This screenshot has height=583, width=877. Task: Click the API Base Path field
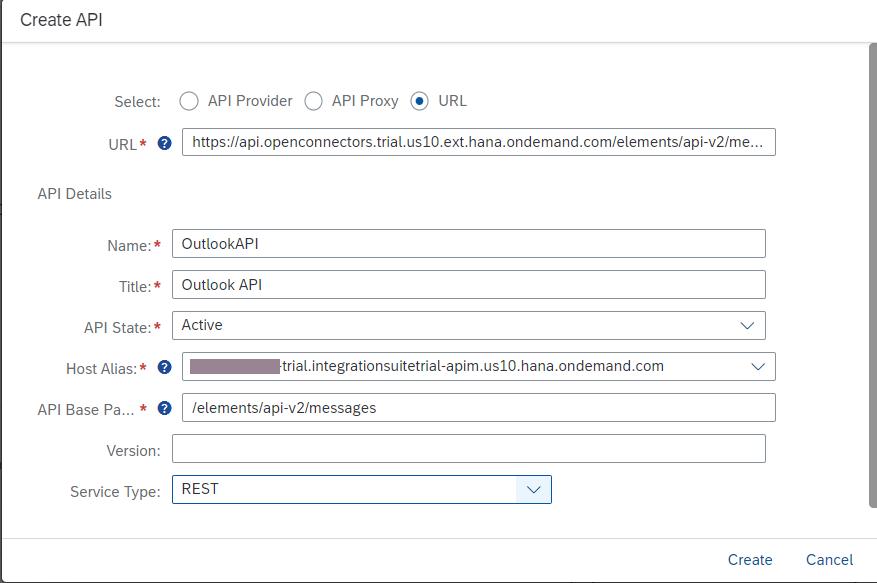(474, 407)
